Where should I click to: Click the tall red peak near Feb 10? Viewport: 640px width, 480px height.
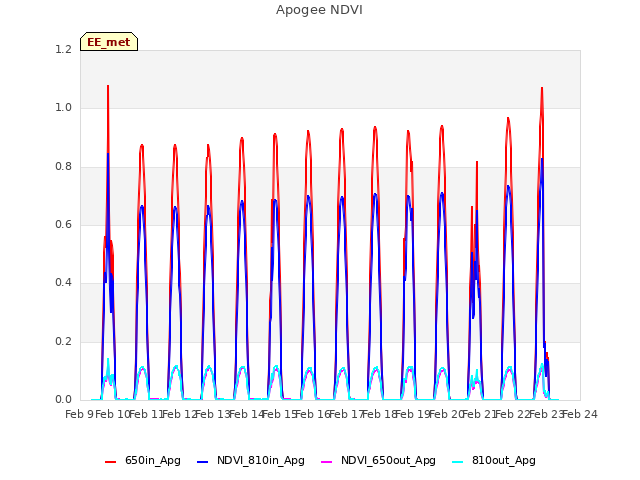pyautogui.click(x=108, y=87)
